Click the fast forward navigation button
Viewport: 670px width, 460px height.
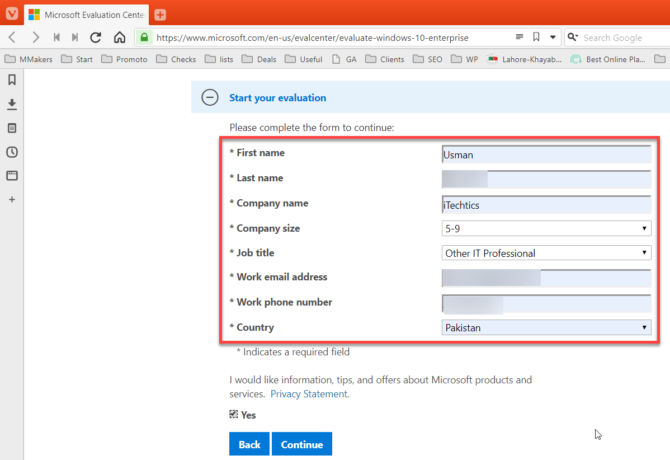(x=75, y=38)
